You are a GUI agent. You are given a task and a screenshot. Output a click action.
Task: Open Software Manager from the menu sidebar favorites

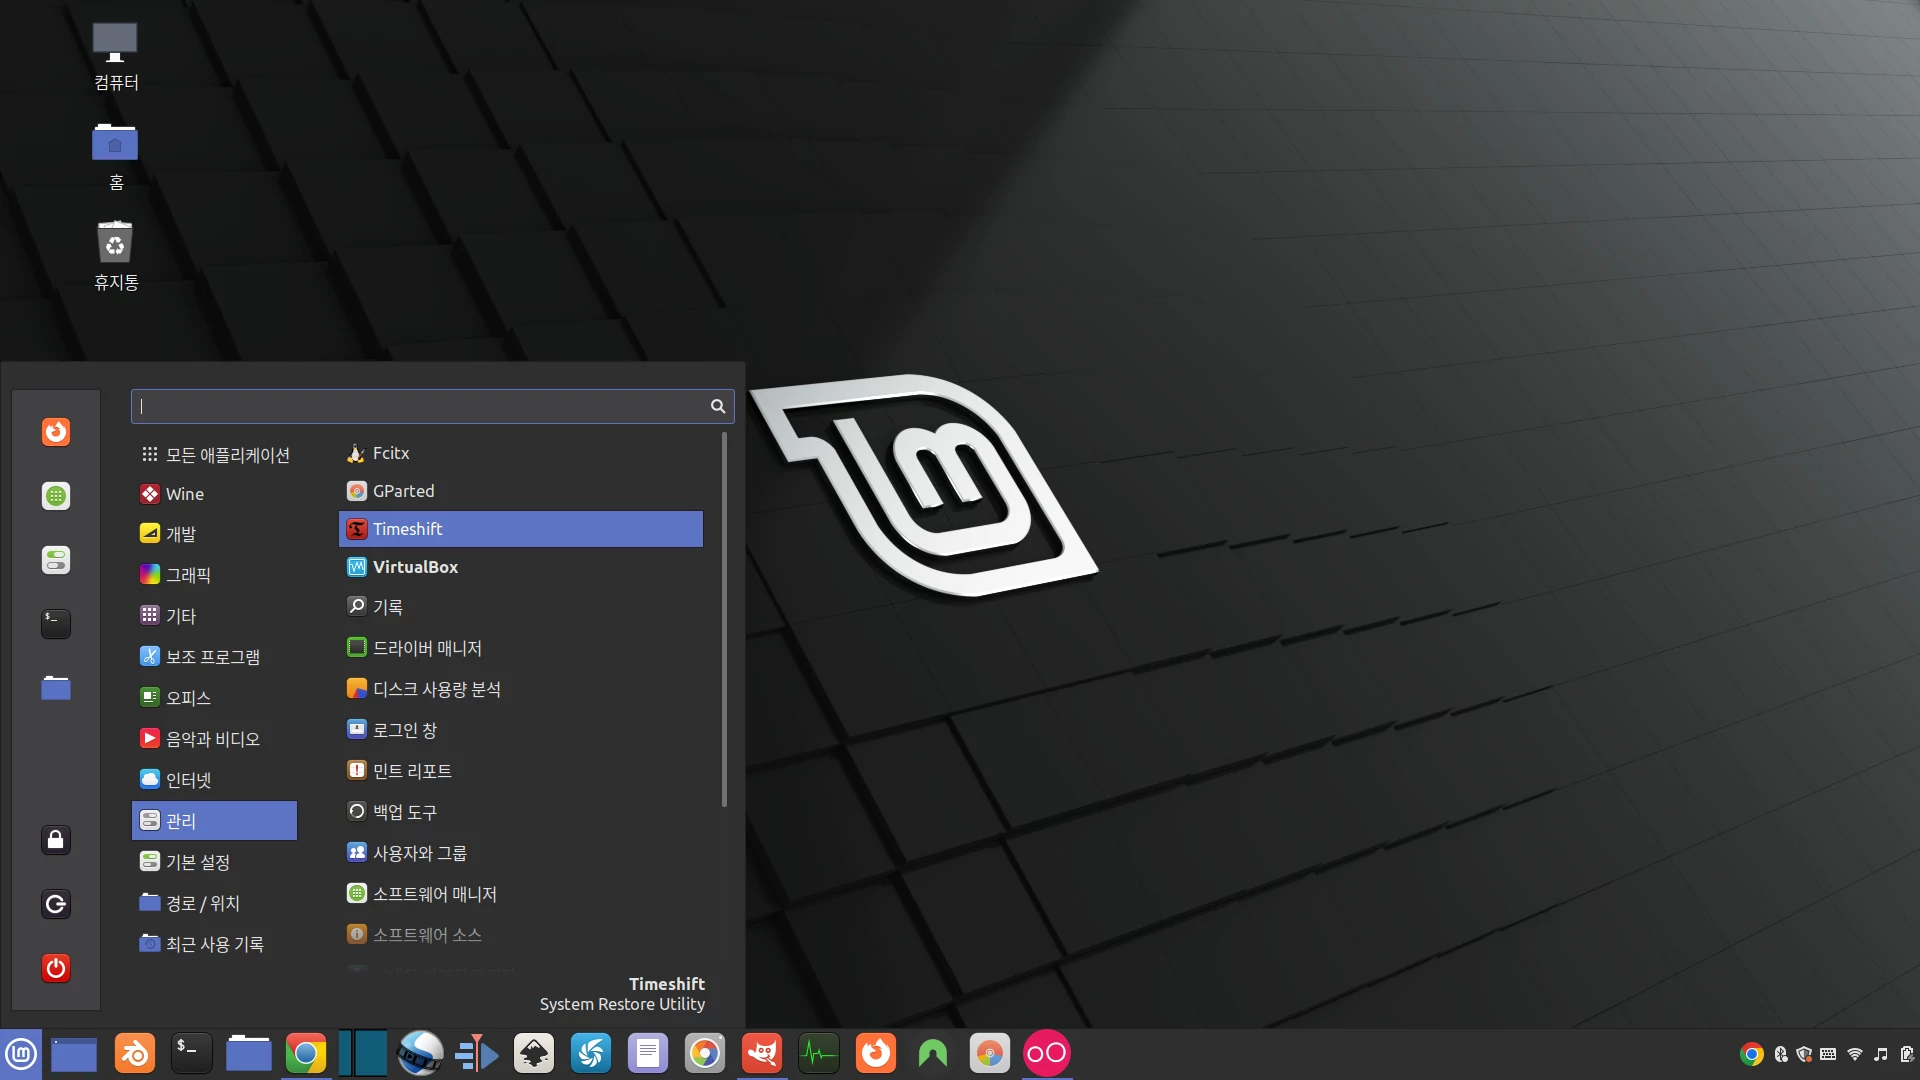56,496
